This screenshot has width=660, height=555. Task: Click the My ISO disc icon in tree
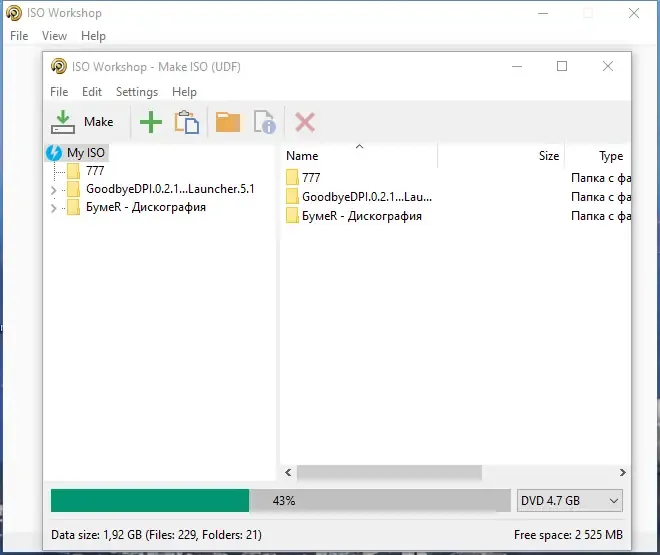(54, 153)
